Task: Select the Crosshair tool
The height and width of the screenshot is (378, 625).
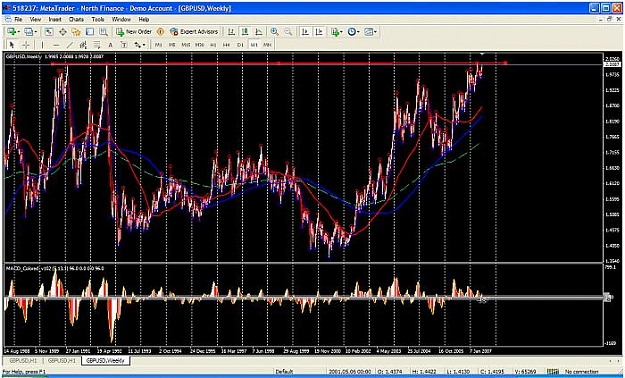Action: click(x=26, y=45)
